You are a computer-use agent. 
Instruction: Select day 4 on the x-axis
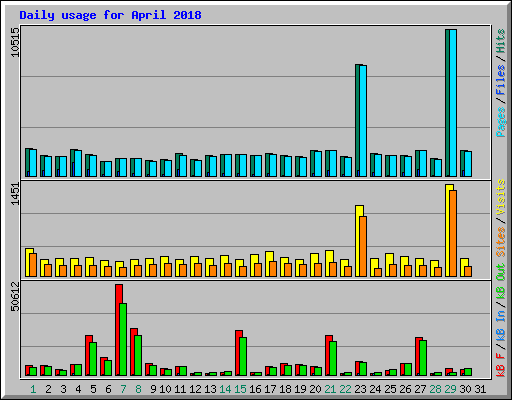pyautogui.click(x=78, y=389)
